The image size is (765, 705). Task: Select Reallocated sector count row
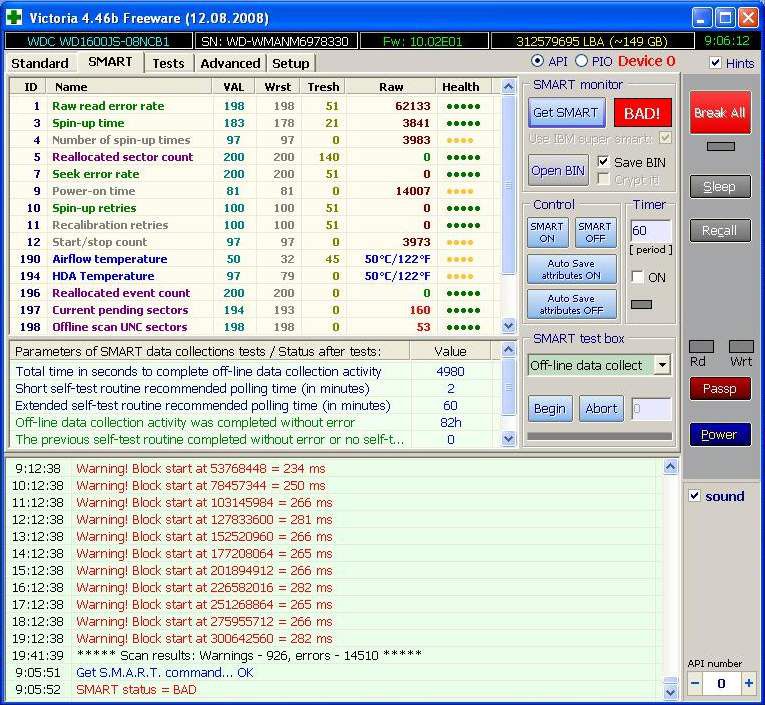(x=254, y=157)
